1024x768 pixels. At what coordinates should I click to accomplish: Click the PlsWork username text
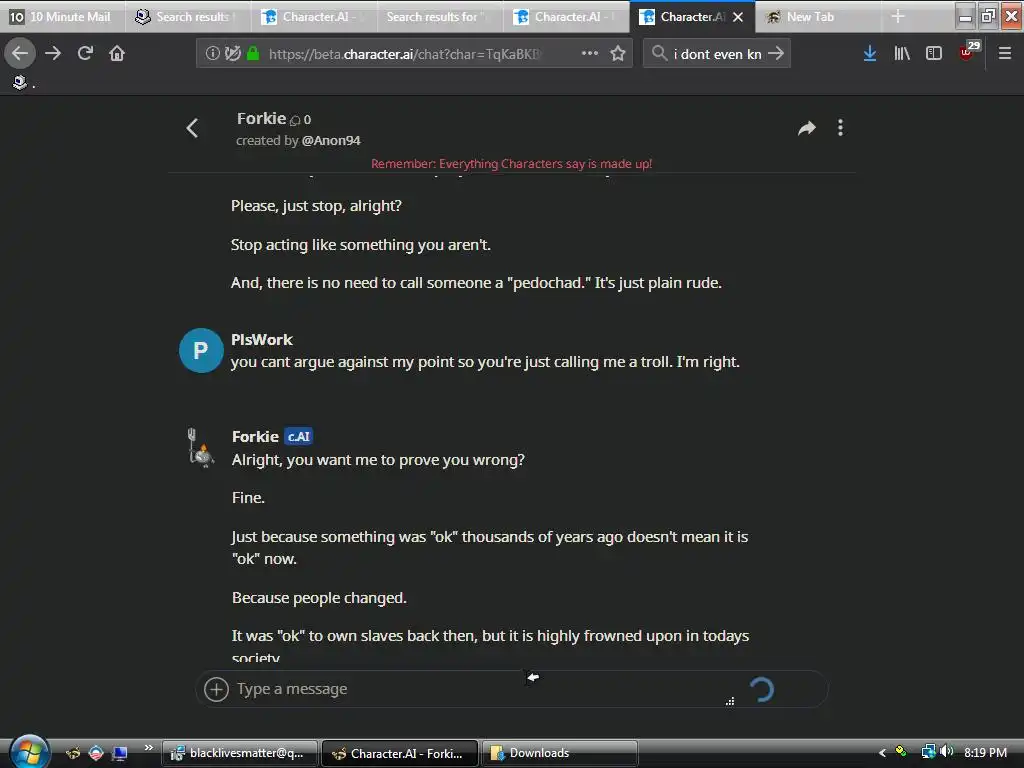[x=262, y=340]
